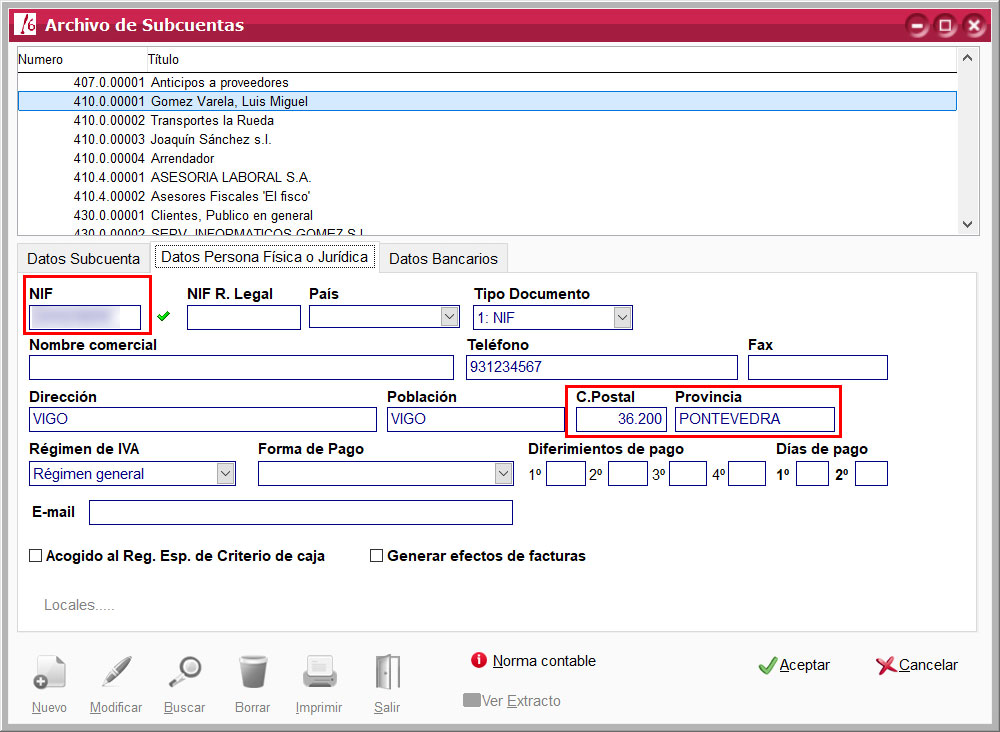Click the C.Postal field showing 36.200
This screenshot has width=1000, height=732.
point(621,419)
